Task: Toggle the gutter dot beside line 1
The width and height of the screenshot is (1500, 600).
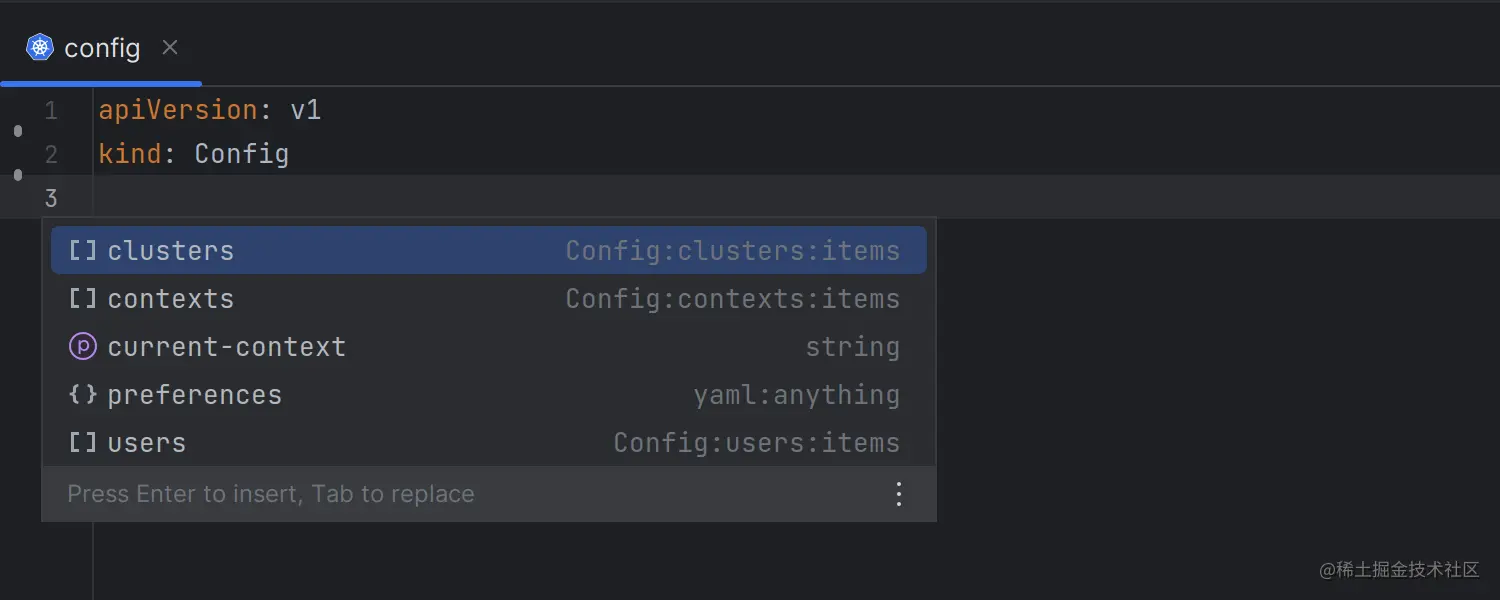Action: coord(17,130)
